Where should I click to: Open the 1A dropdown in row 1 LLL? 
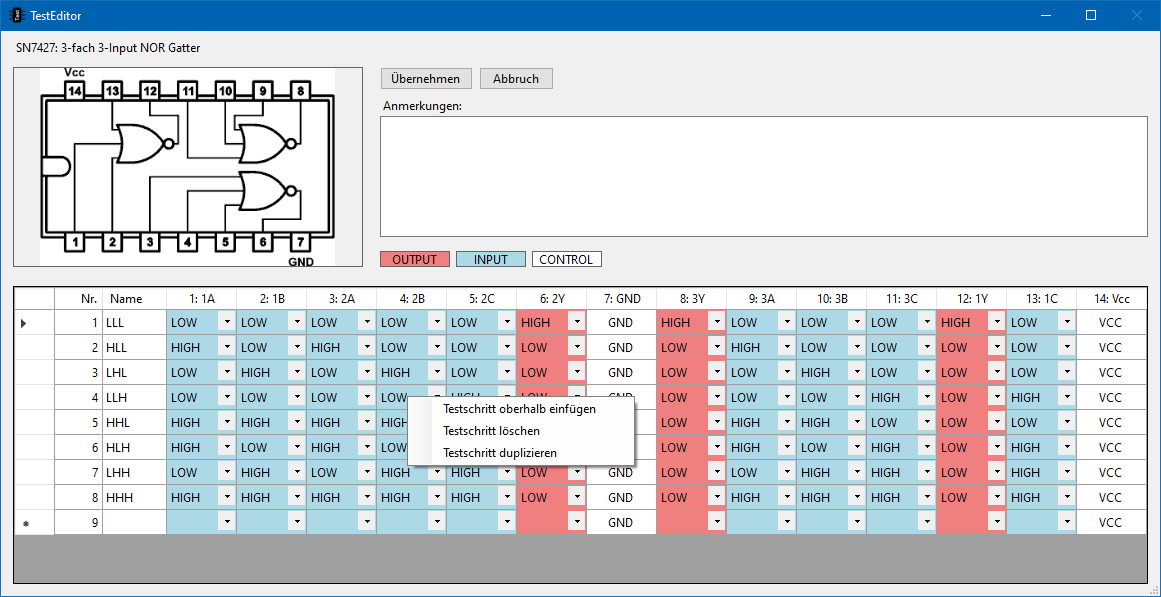(x=226, y=323)
